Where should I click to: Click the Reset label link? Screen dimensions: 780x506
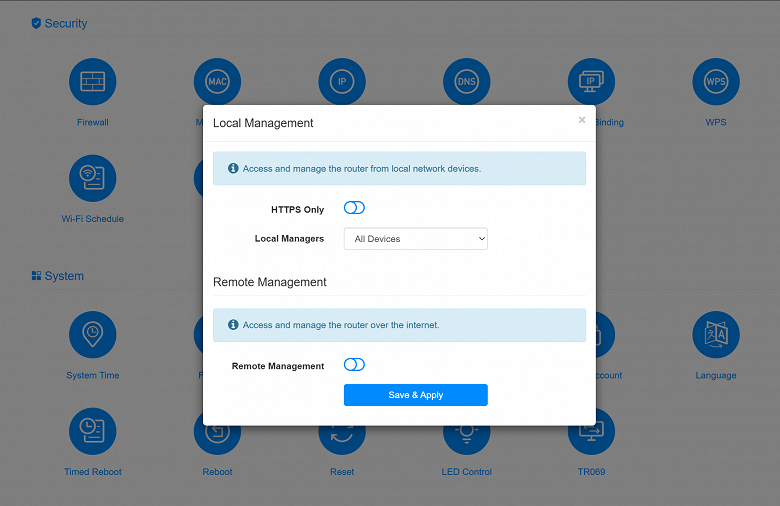(x=342, y=472)
